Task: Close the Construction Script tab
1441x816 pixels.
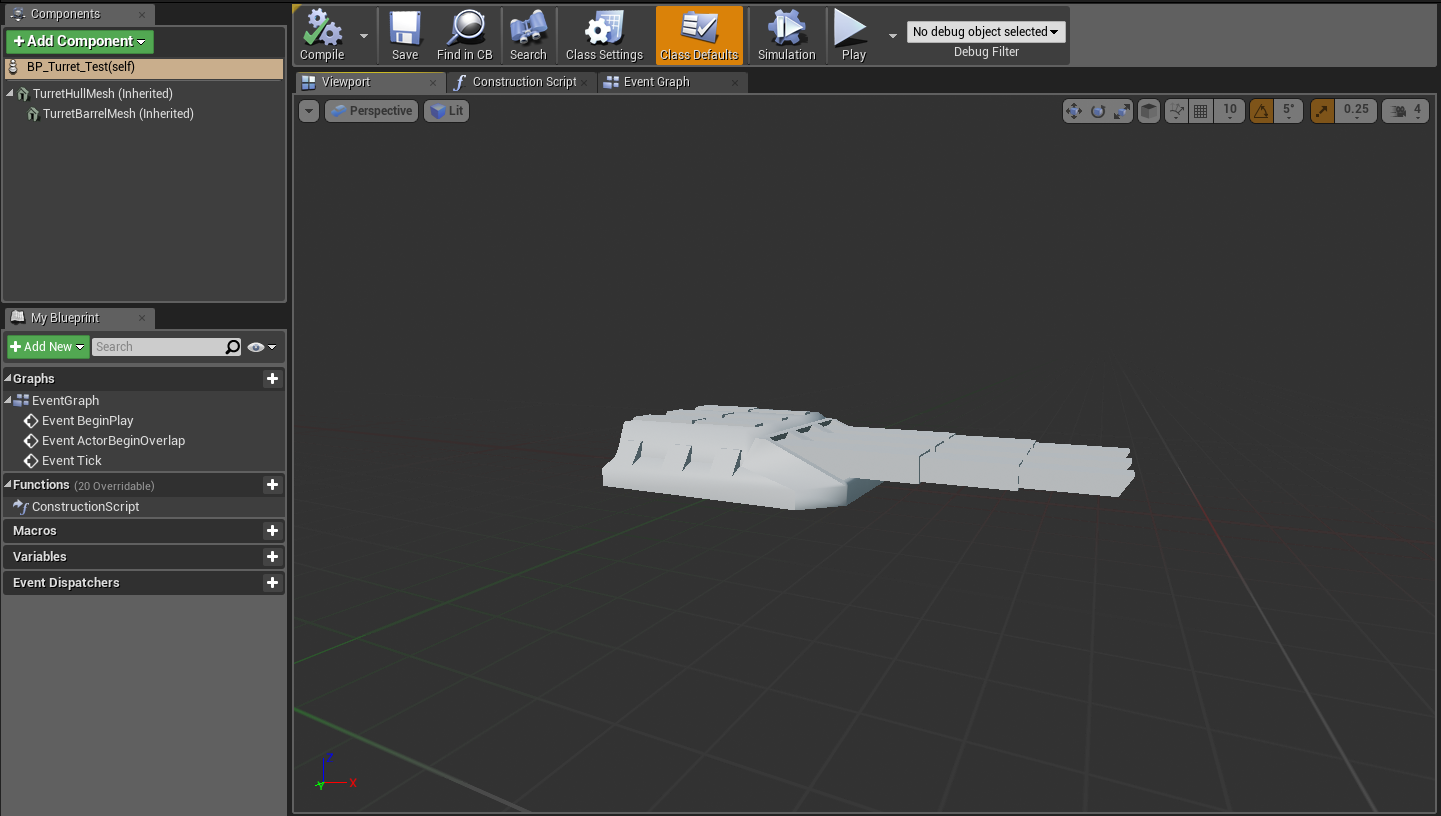Action: [x=584, y=82]
